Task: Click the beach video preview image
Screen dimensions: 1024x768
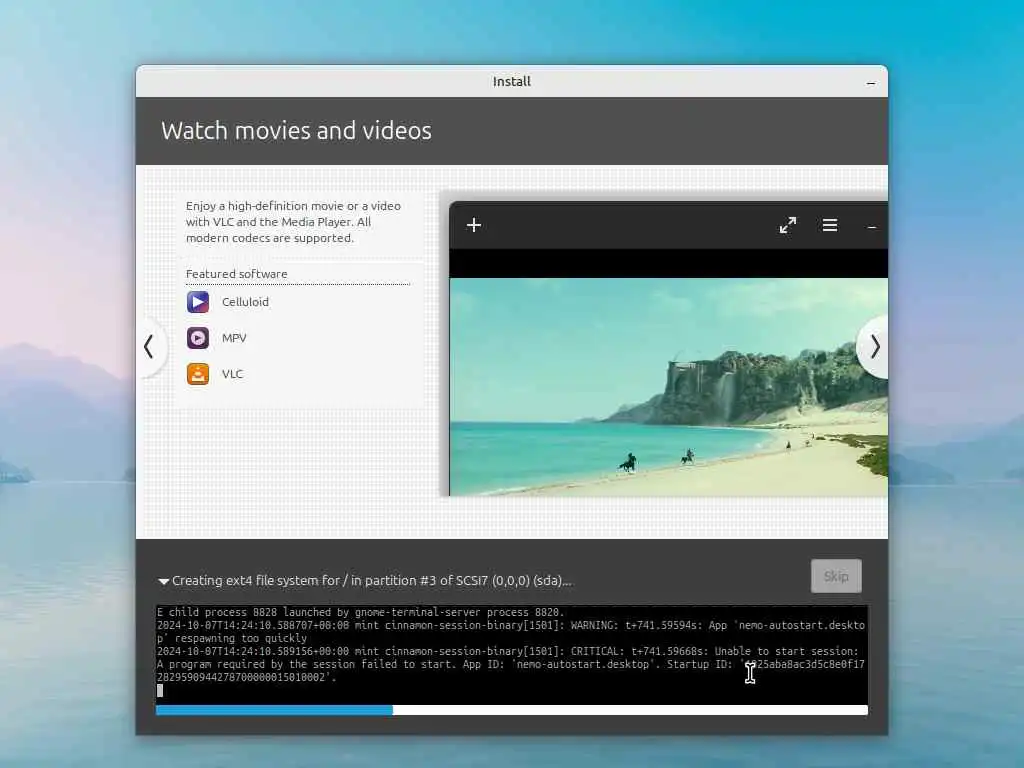Action: pos(669,387)
